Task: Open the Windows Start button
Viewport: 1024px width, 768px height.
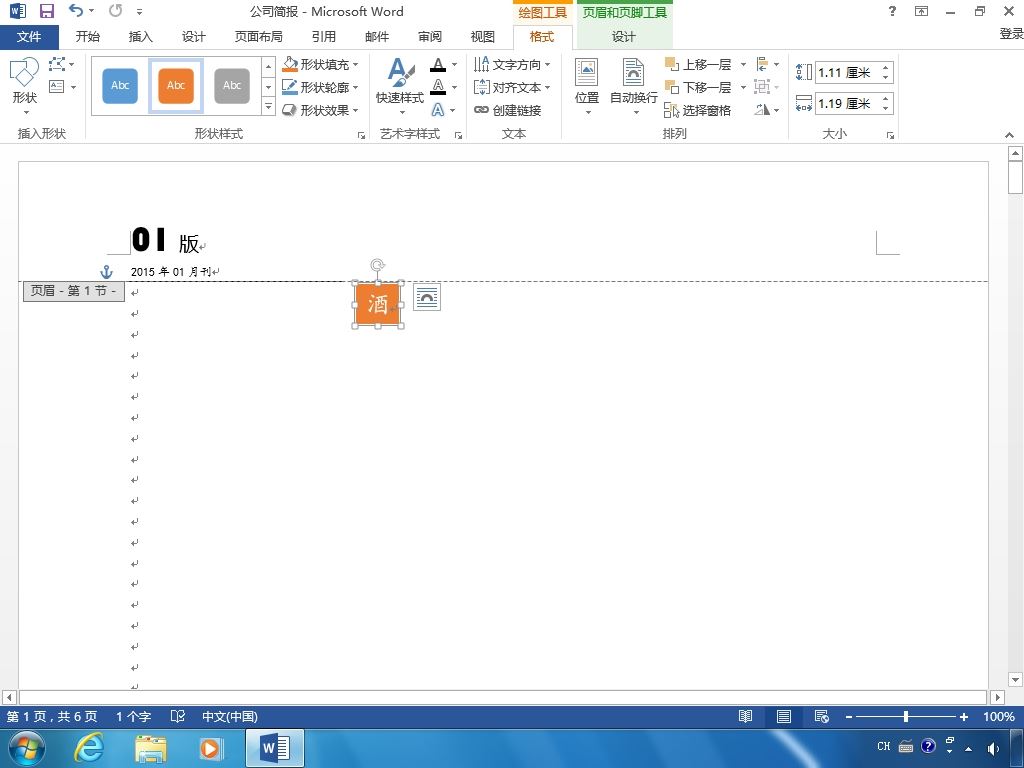Action: [x=27, y=748]
